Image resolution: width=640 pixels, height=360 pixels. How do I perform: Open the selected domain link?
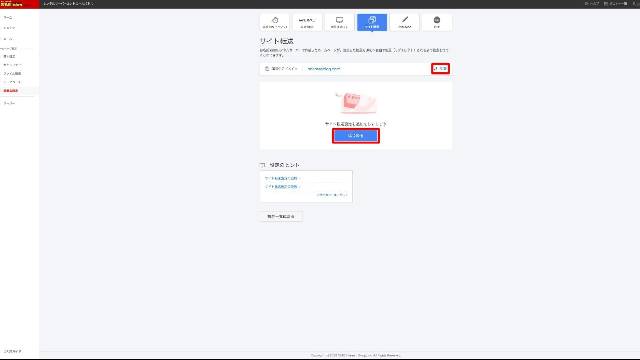(x=324, y=69)
